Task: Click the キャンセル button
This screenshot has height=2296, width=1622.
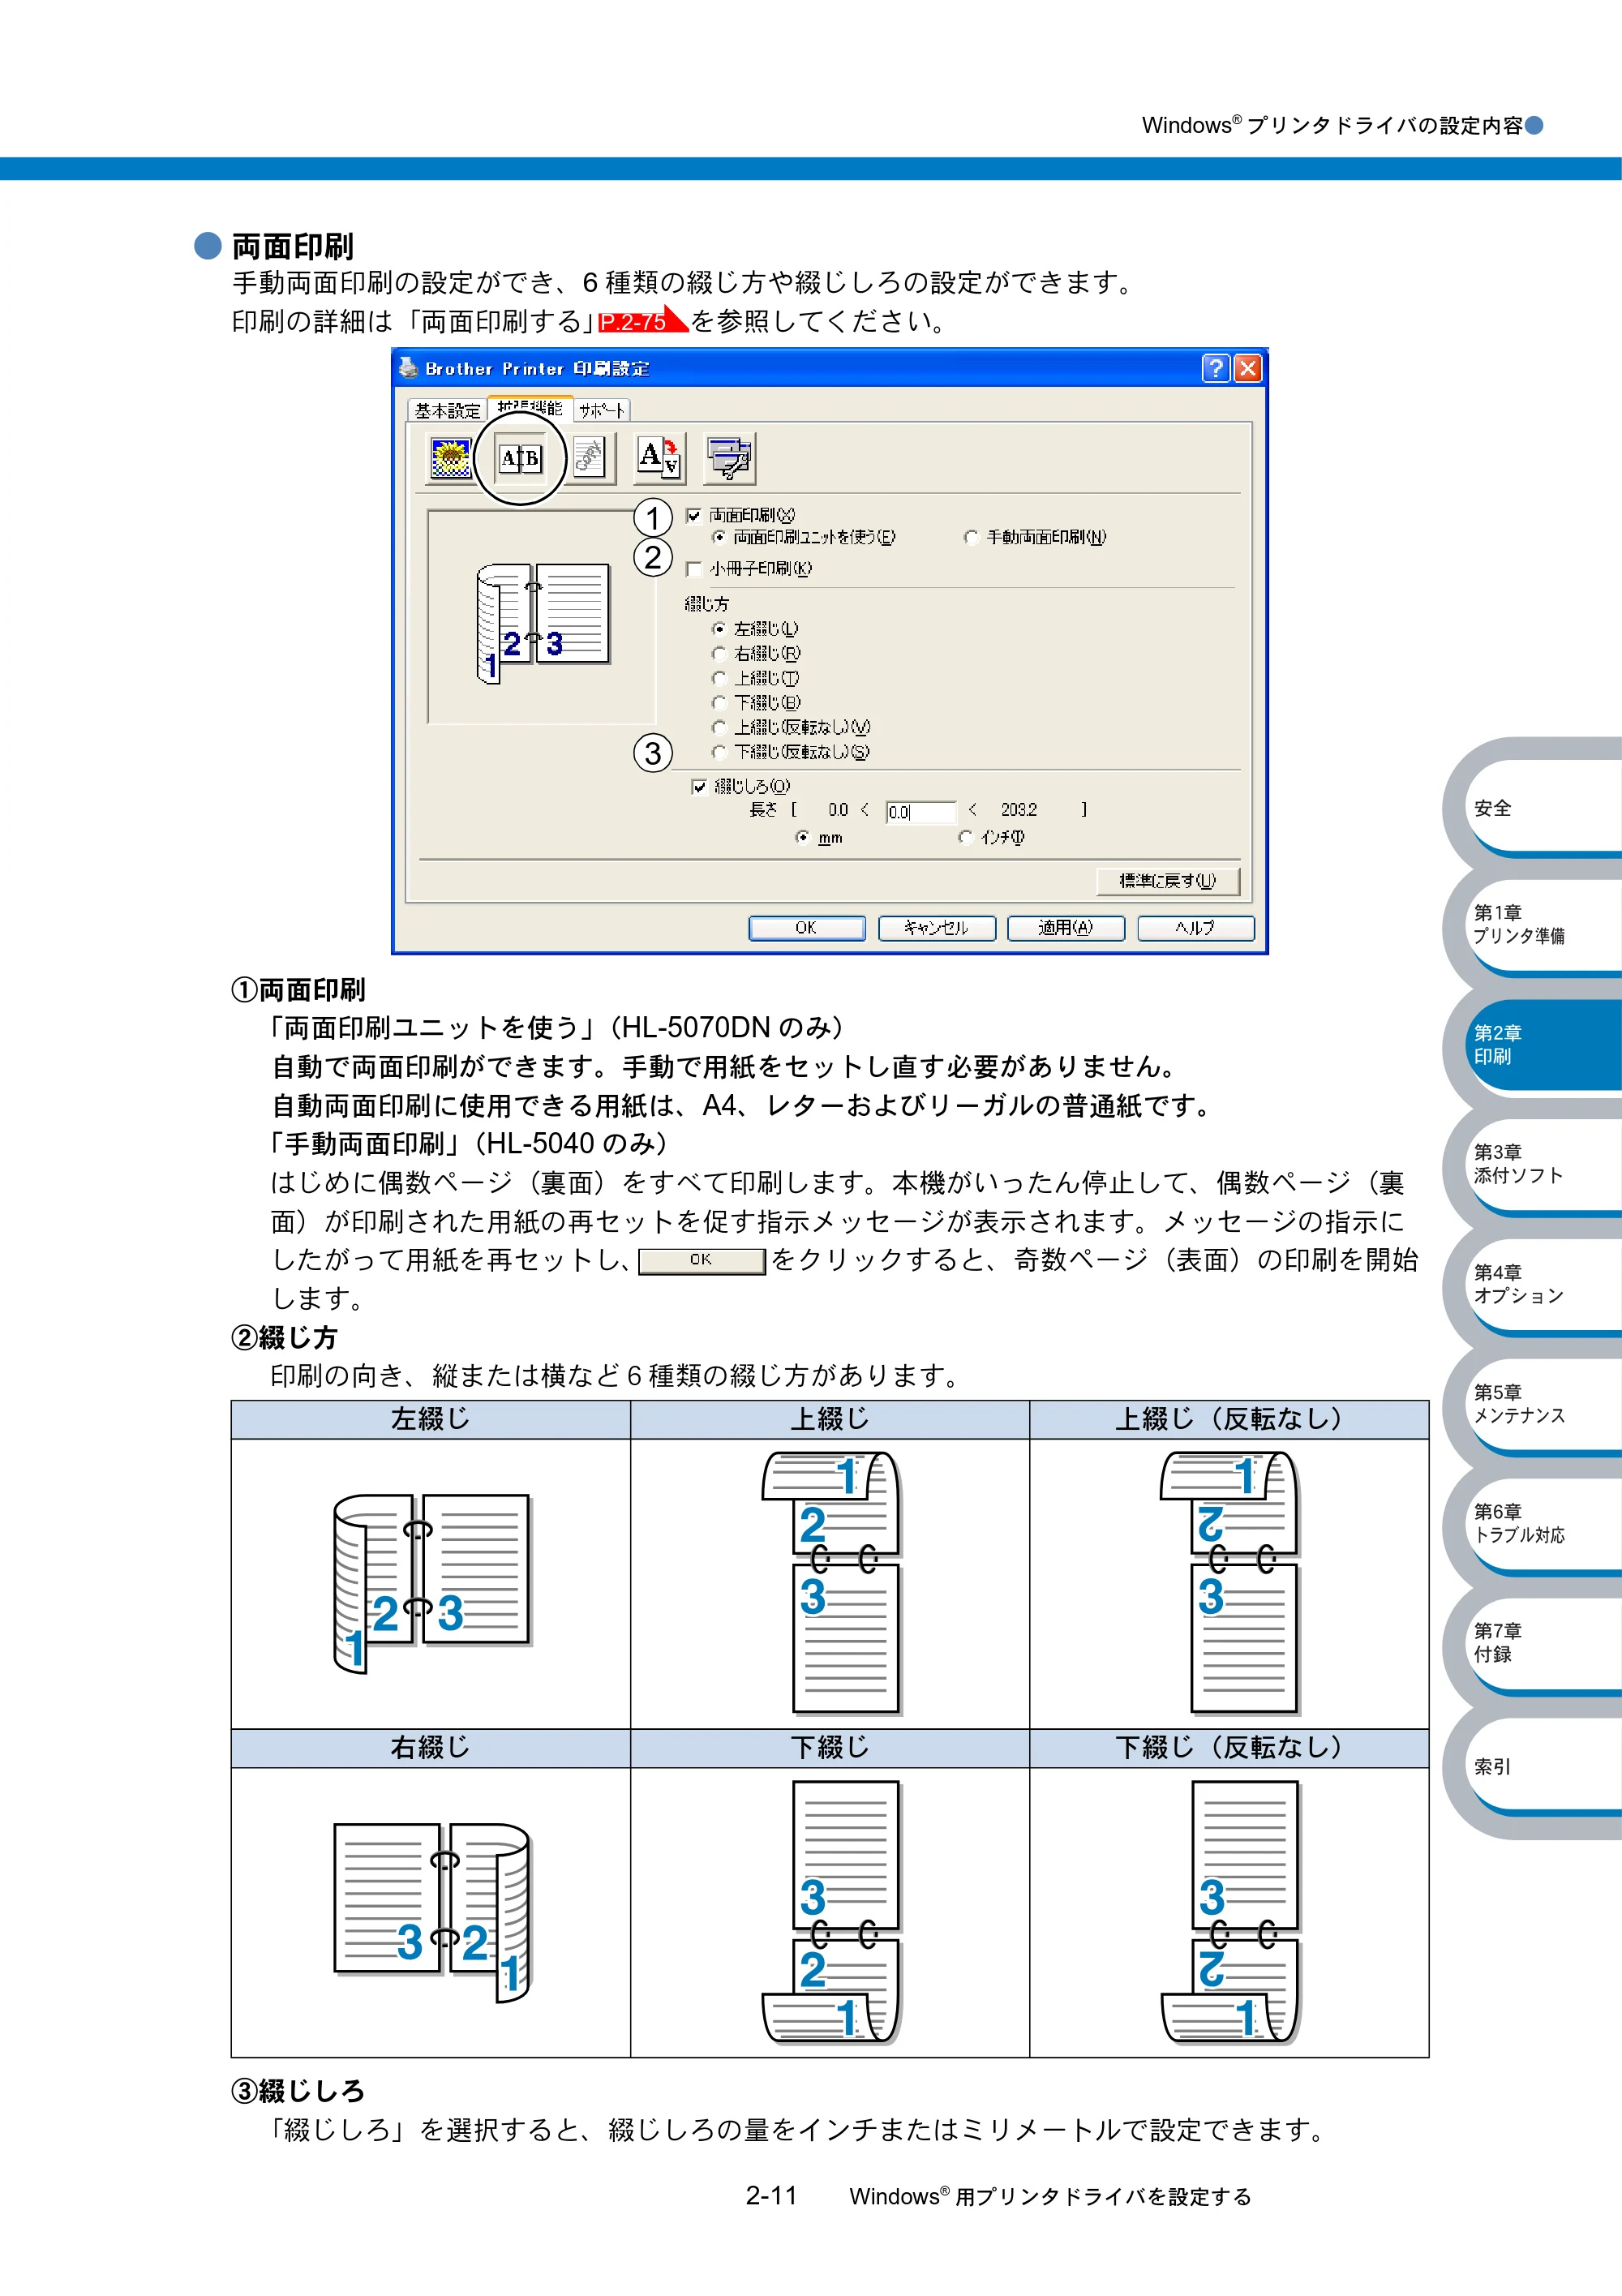Action: pyautogui.click(x=936, y=928)
